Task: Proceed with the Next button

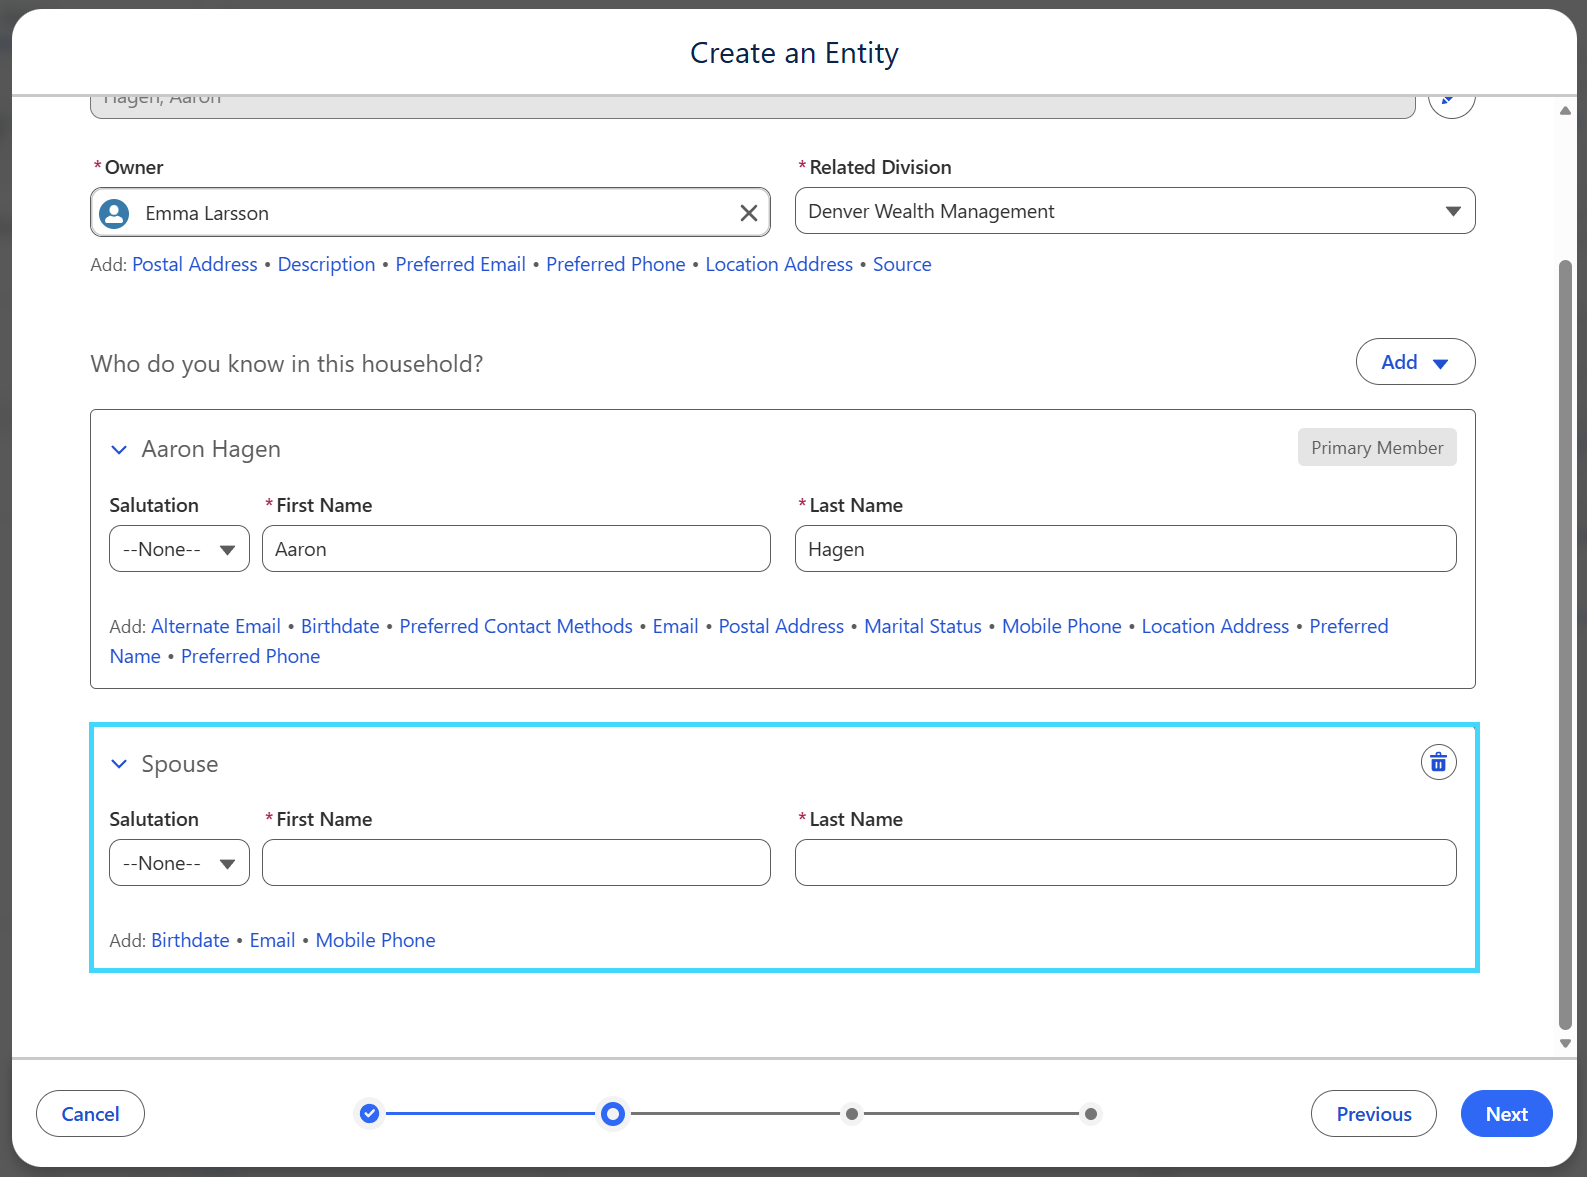Action: (1506, 1114)
